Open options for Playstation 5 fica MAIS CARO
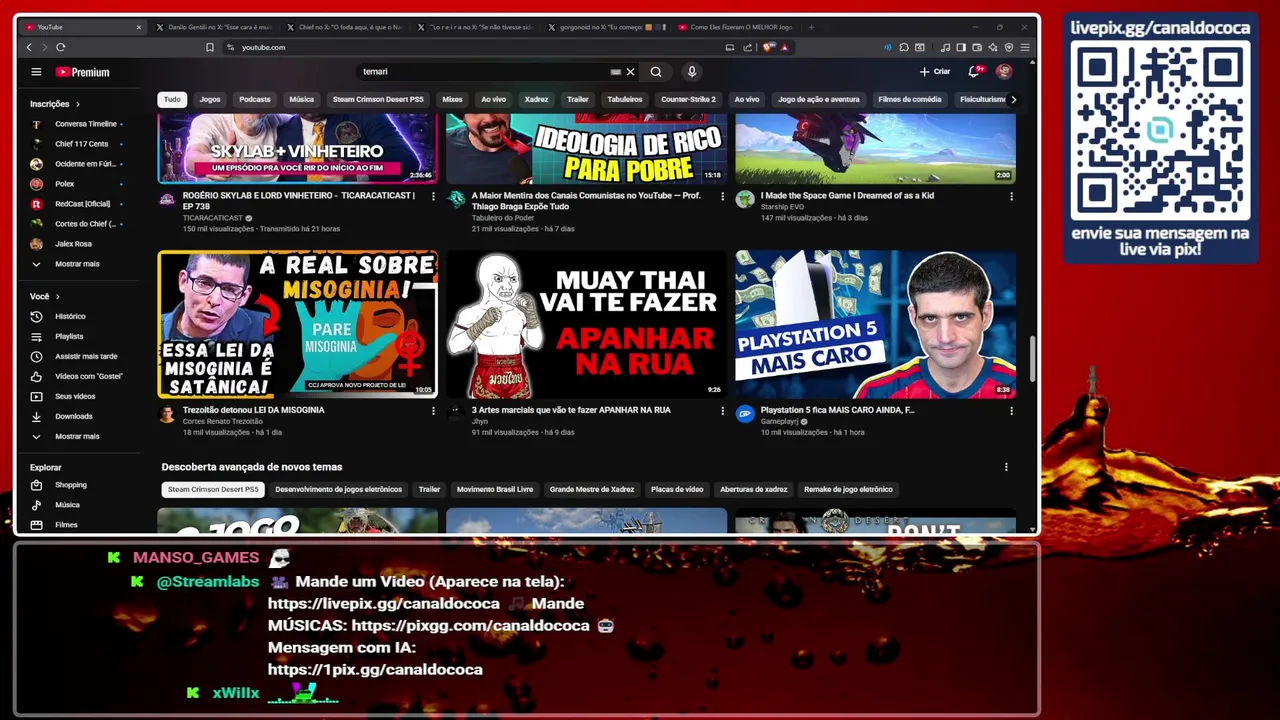The width and height of the screenshot is (1280, 720). point(1011,410)
